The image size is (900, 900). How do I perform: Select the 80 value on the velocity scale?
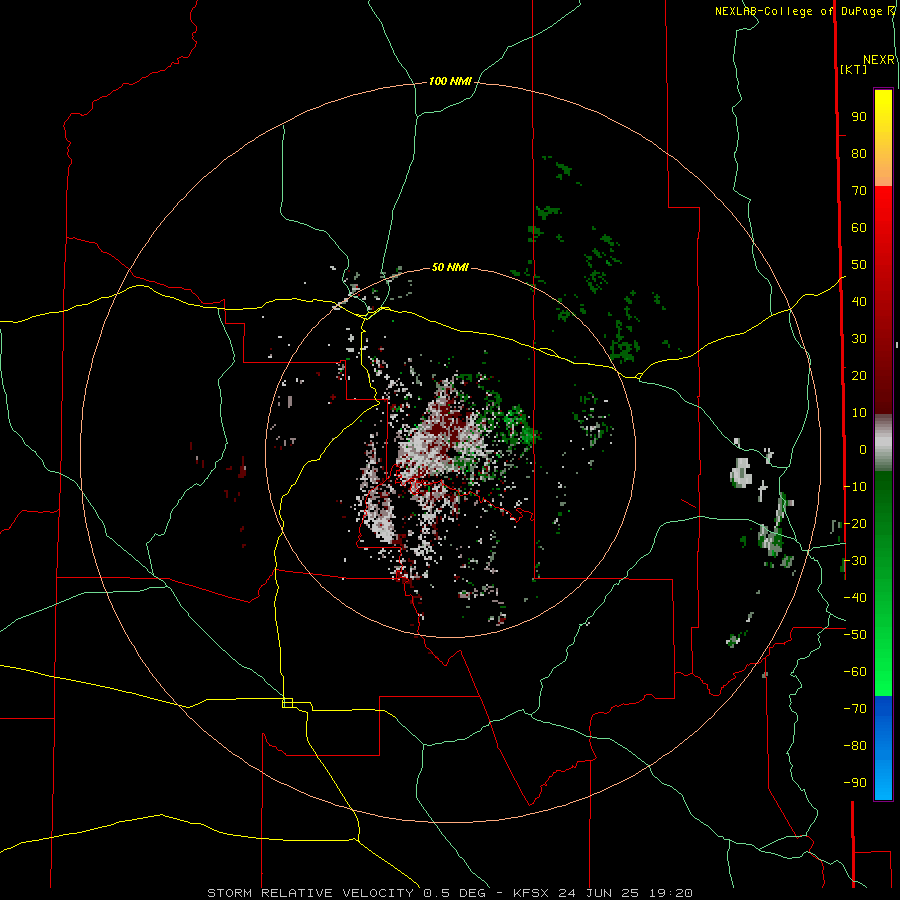[x=859, y=154]
